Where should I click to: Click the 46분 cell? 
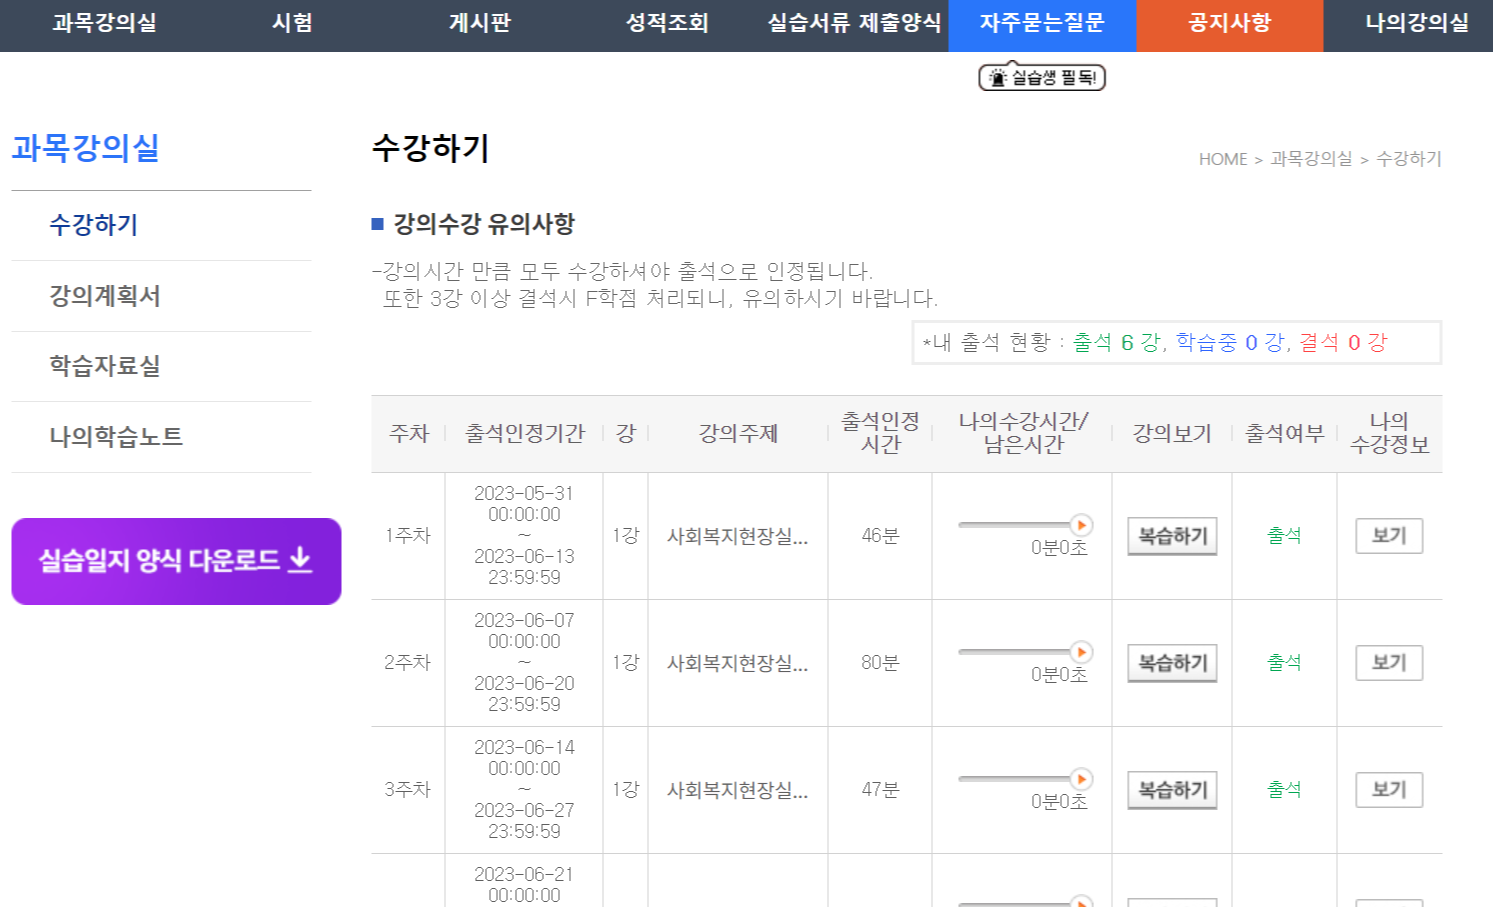pos(880,536)
